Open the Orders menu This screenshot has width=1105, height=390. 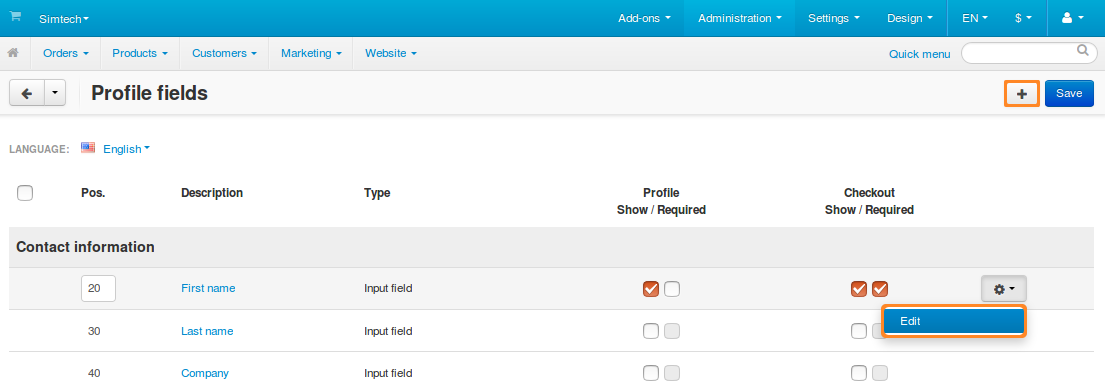tap(66, 53)
